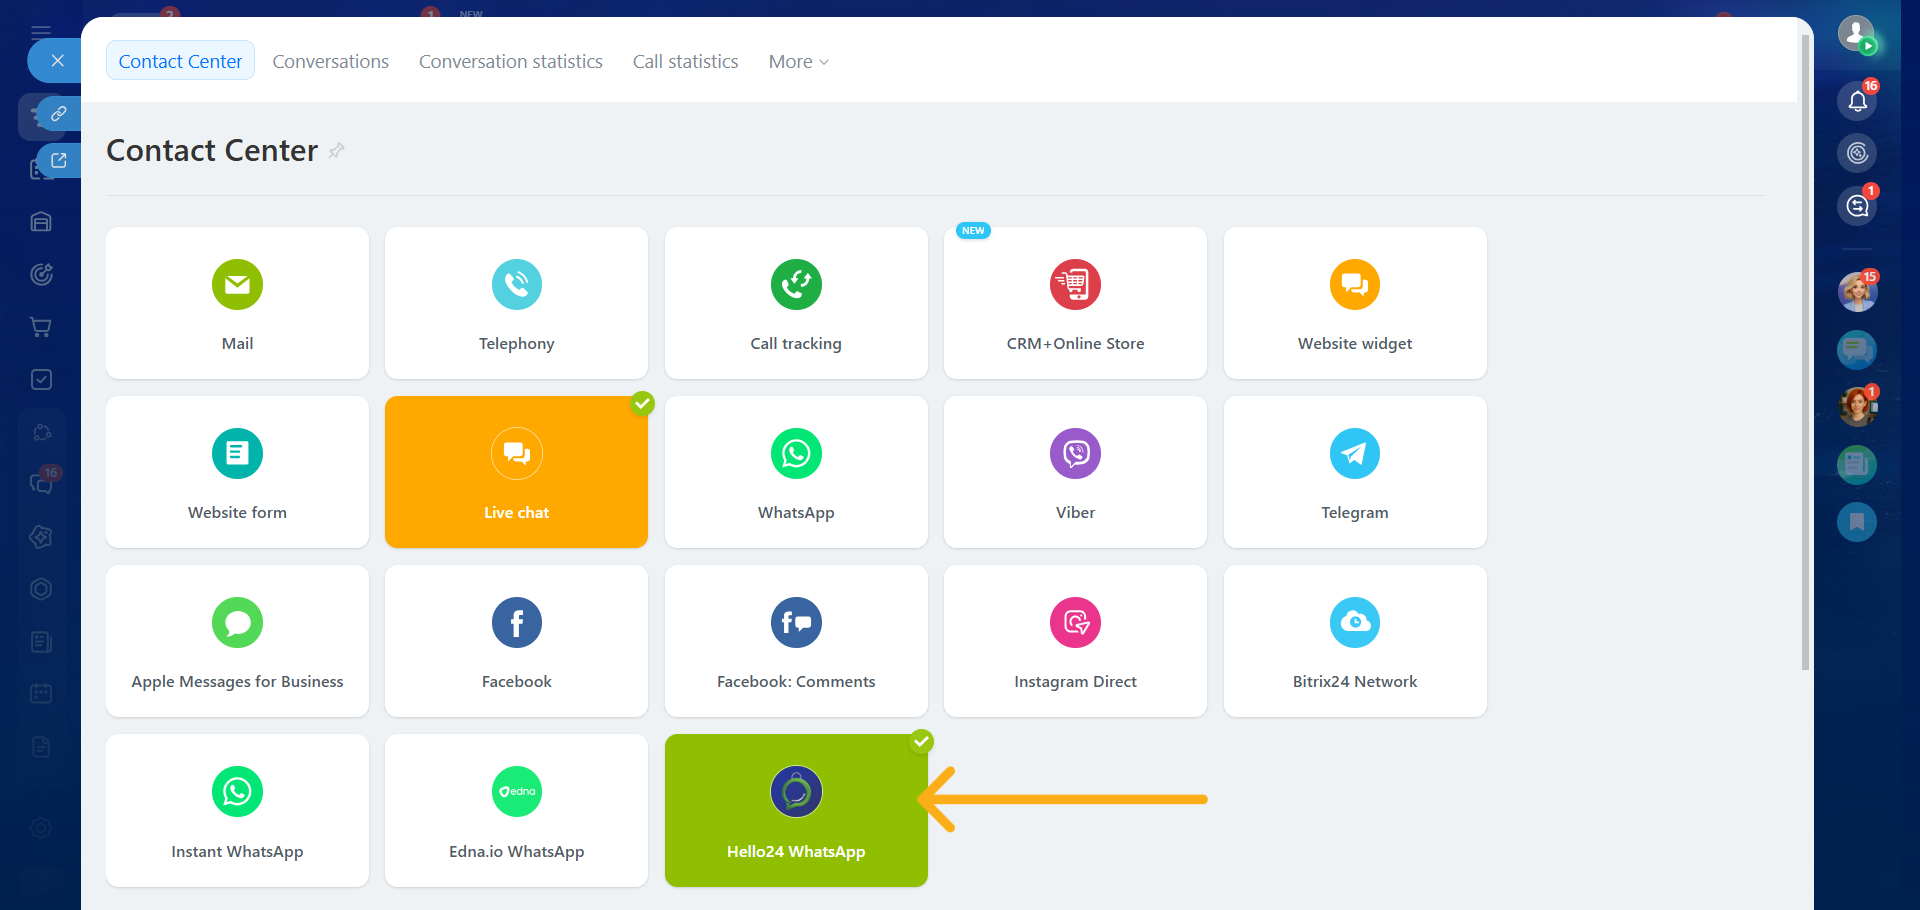
Task: Open the user profile avatar menu
Action: pos(1857,34)
